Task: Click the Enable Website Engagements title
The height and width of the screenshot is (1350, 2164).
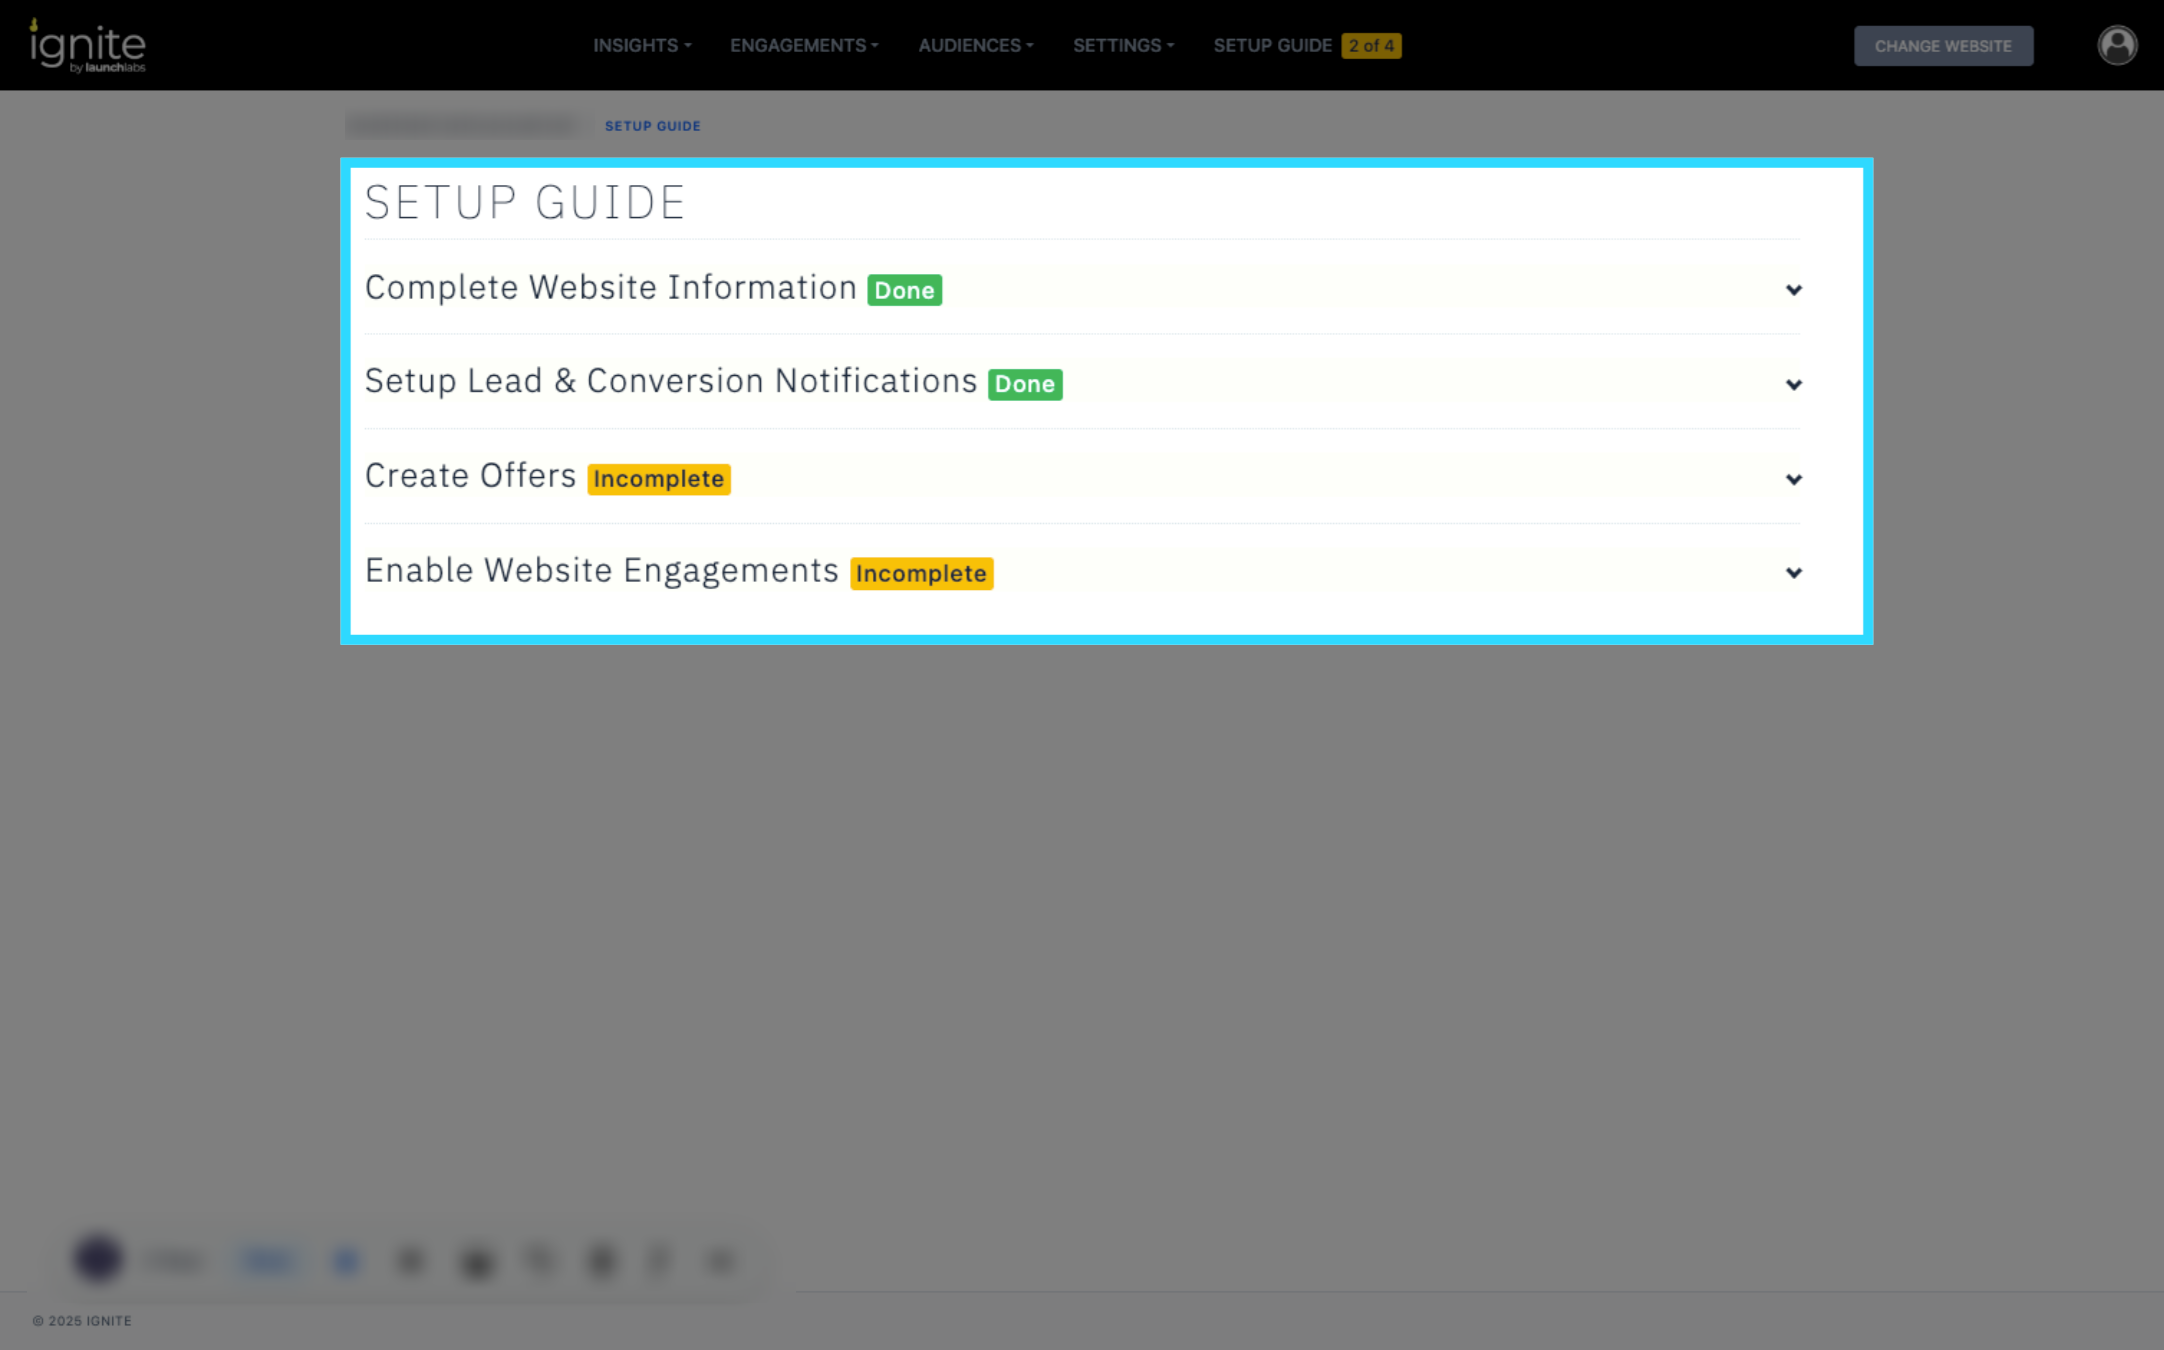Action: tap(601, 570)
